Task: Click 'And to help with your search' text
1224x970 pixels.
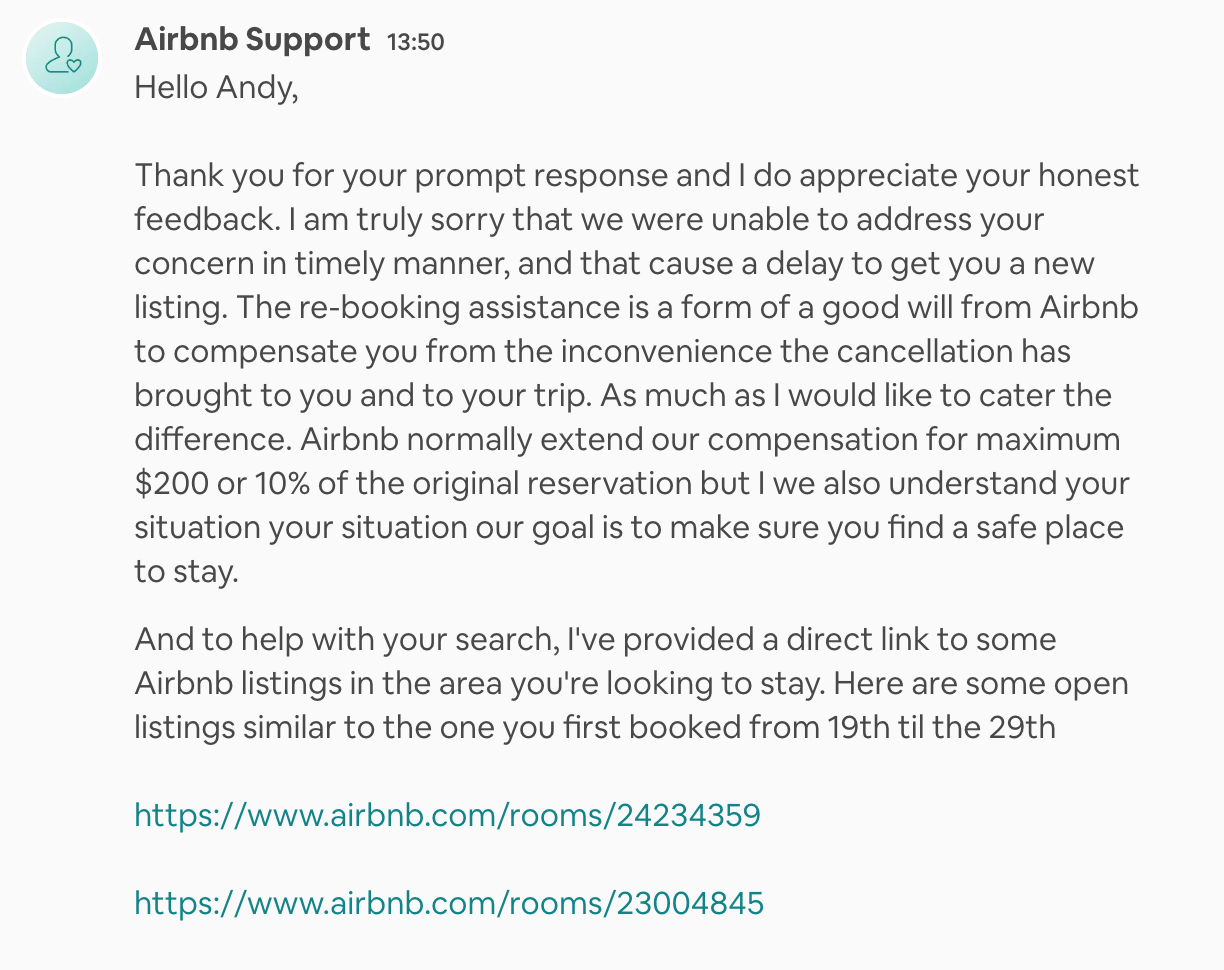Action: (346, 640)
